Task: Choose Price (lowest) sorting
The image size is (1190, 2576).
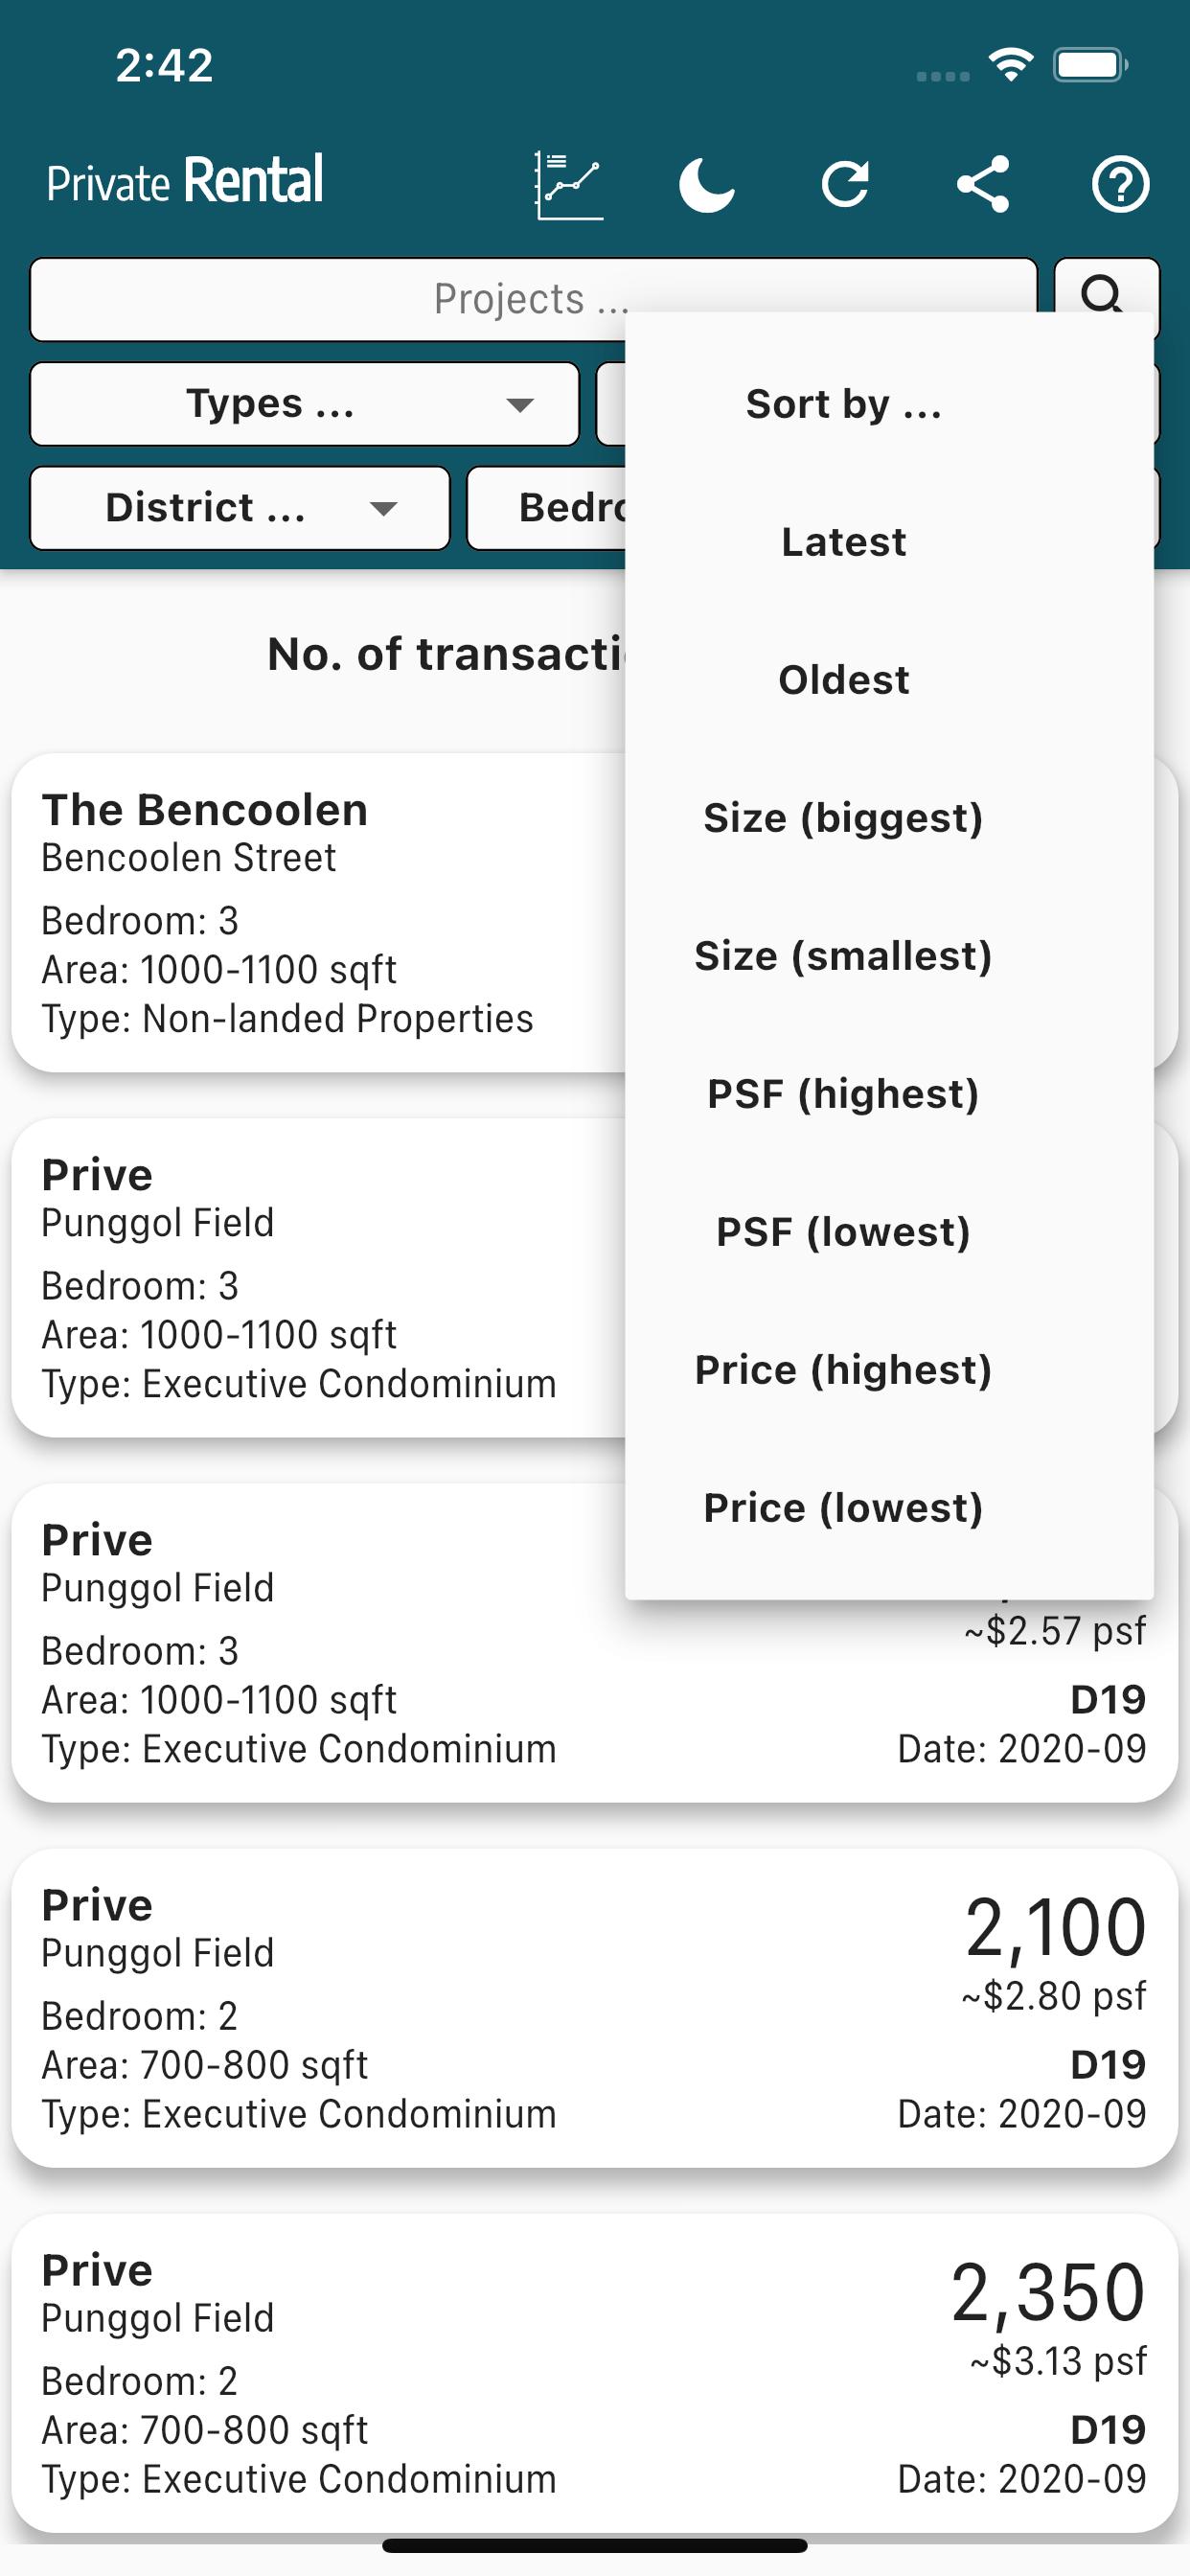Action: point(843,1508)
